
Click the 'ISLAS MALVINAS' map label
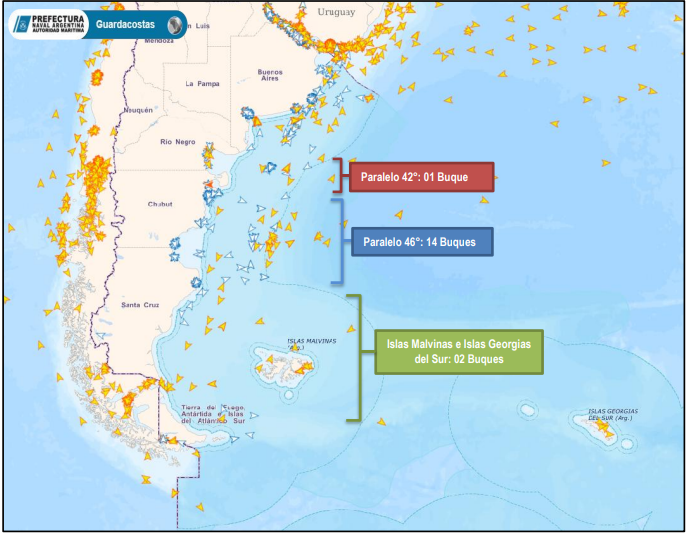(x=312, y=341)
